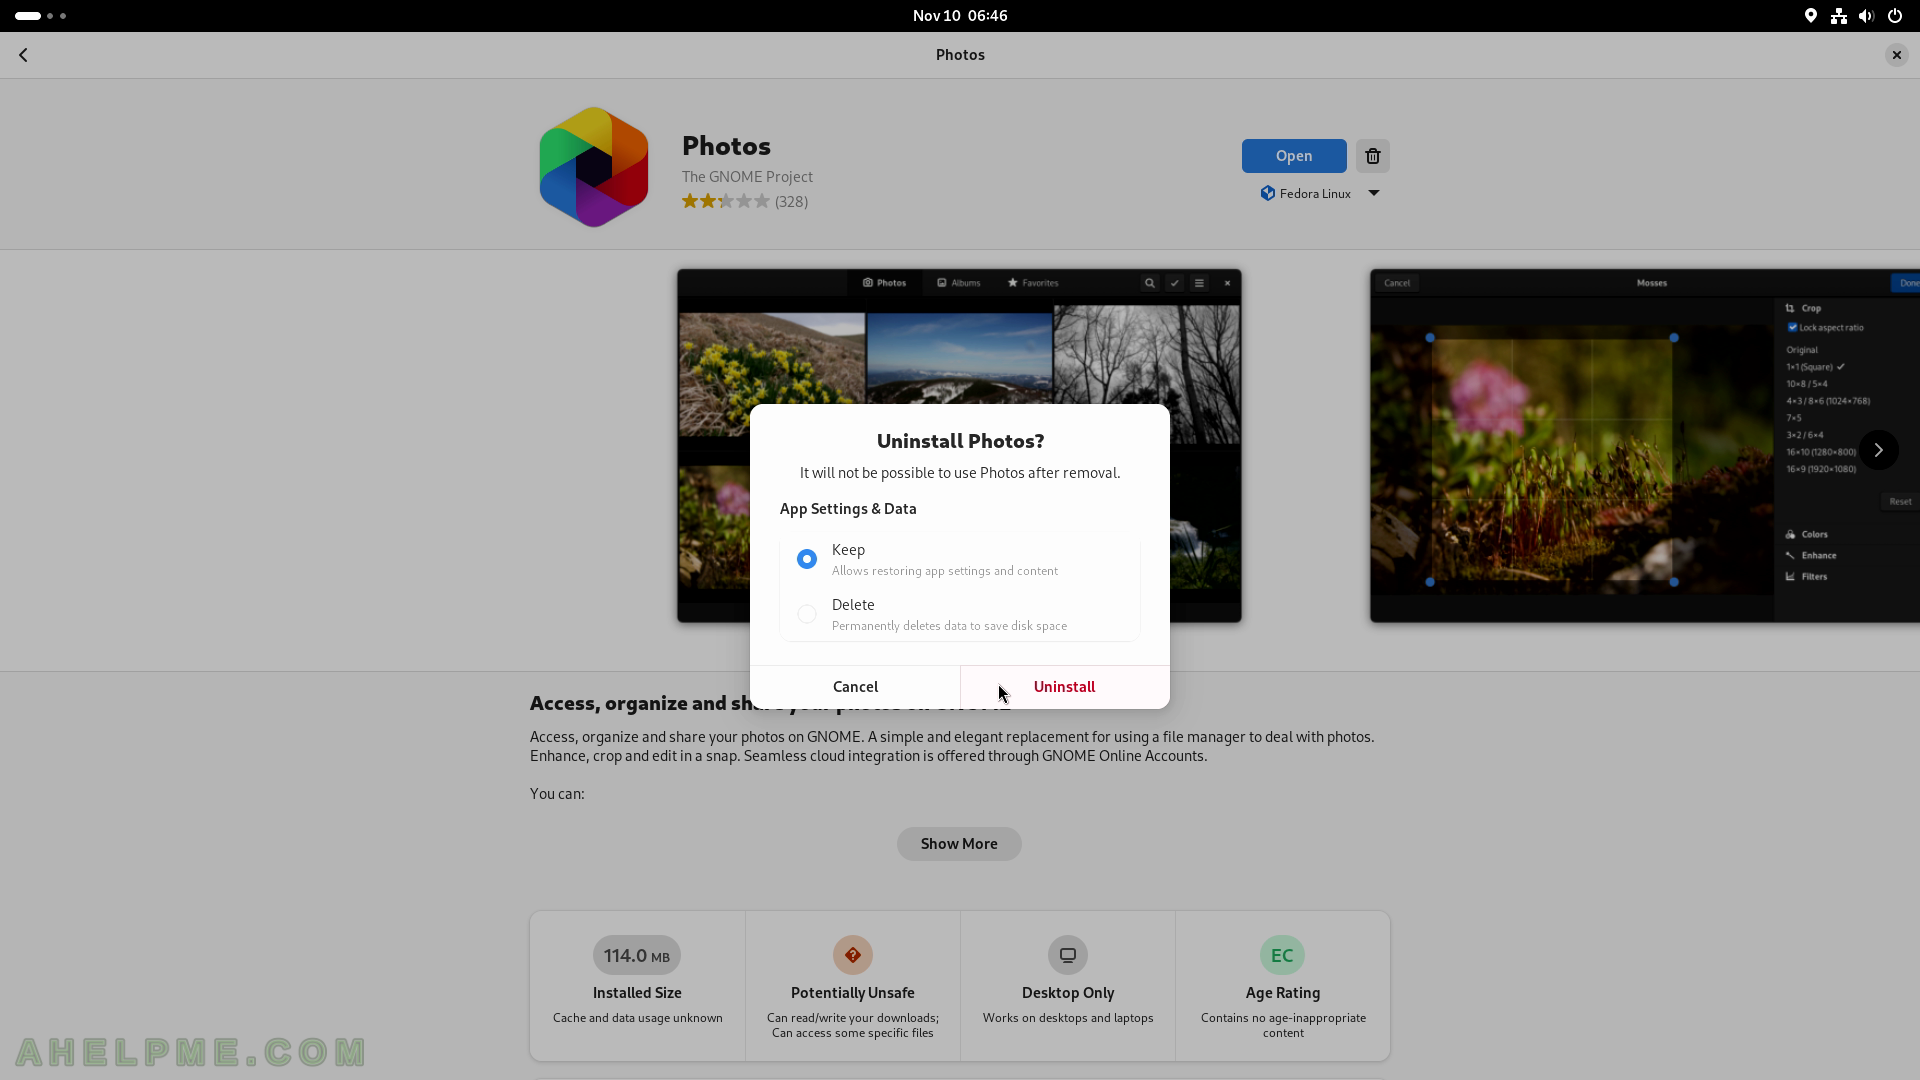Click the Age Rating card title
Image resolution: width=1920 pixels, height=1080 pixels.
pyautogui.click(x=1283, y=993)
